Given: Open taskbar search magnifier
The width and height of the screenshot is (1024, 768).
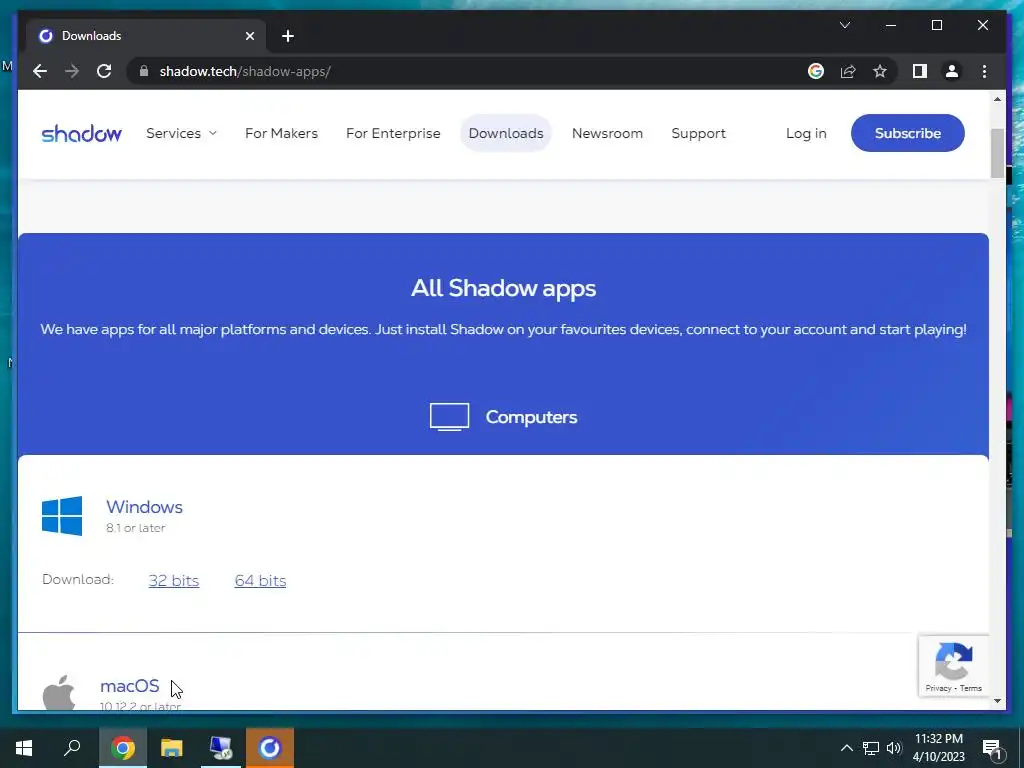Looking at the screenshot, I should pyautogui.click(x=72, y=748).
